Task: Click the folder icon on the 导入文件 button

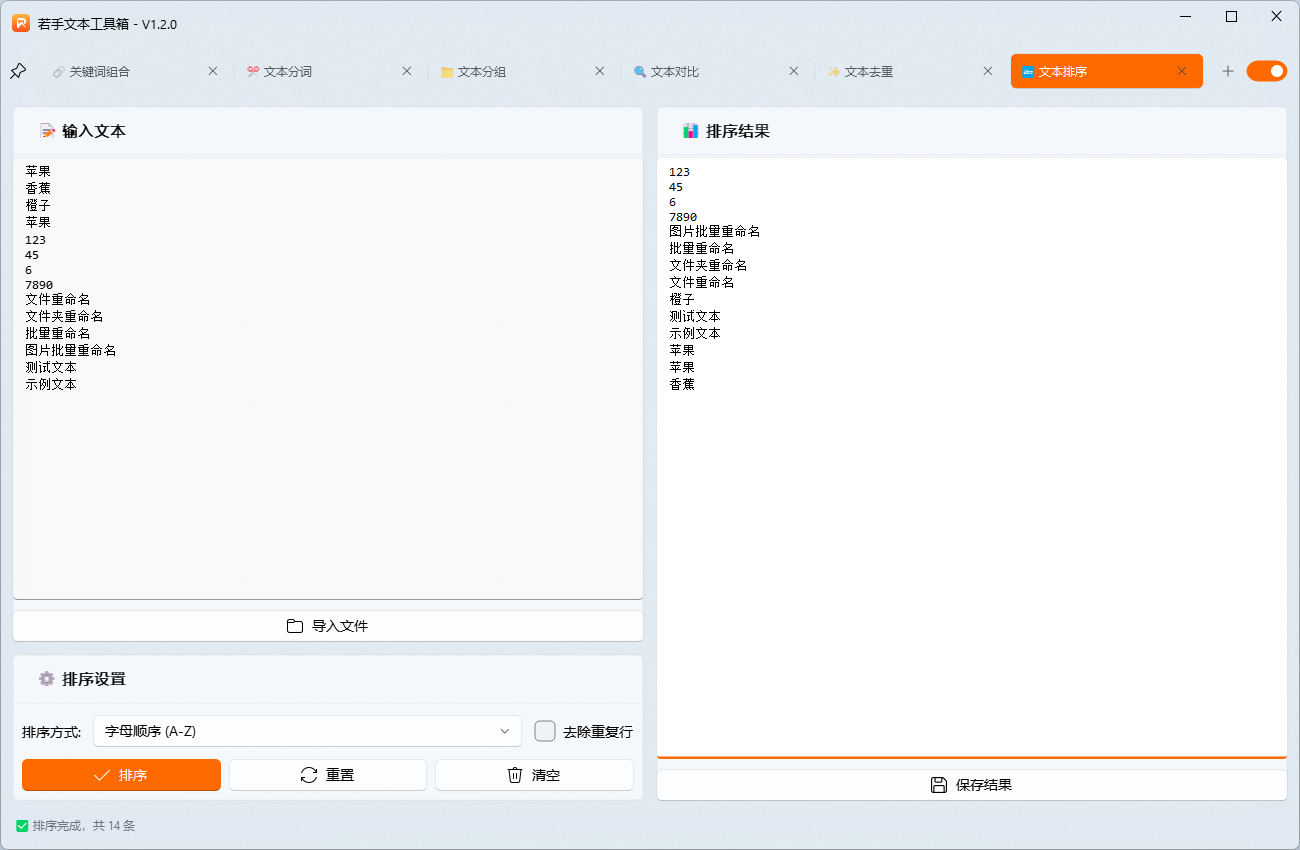Action: click(x=293, y=625)
